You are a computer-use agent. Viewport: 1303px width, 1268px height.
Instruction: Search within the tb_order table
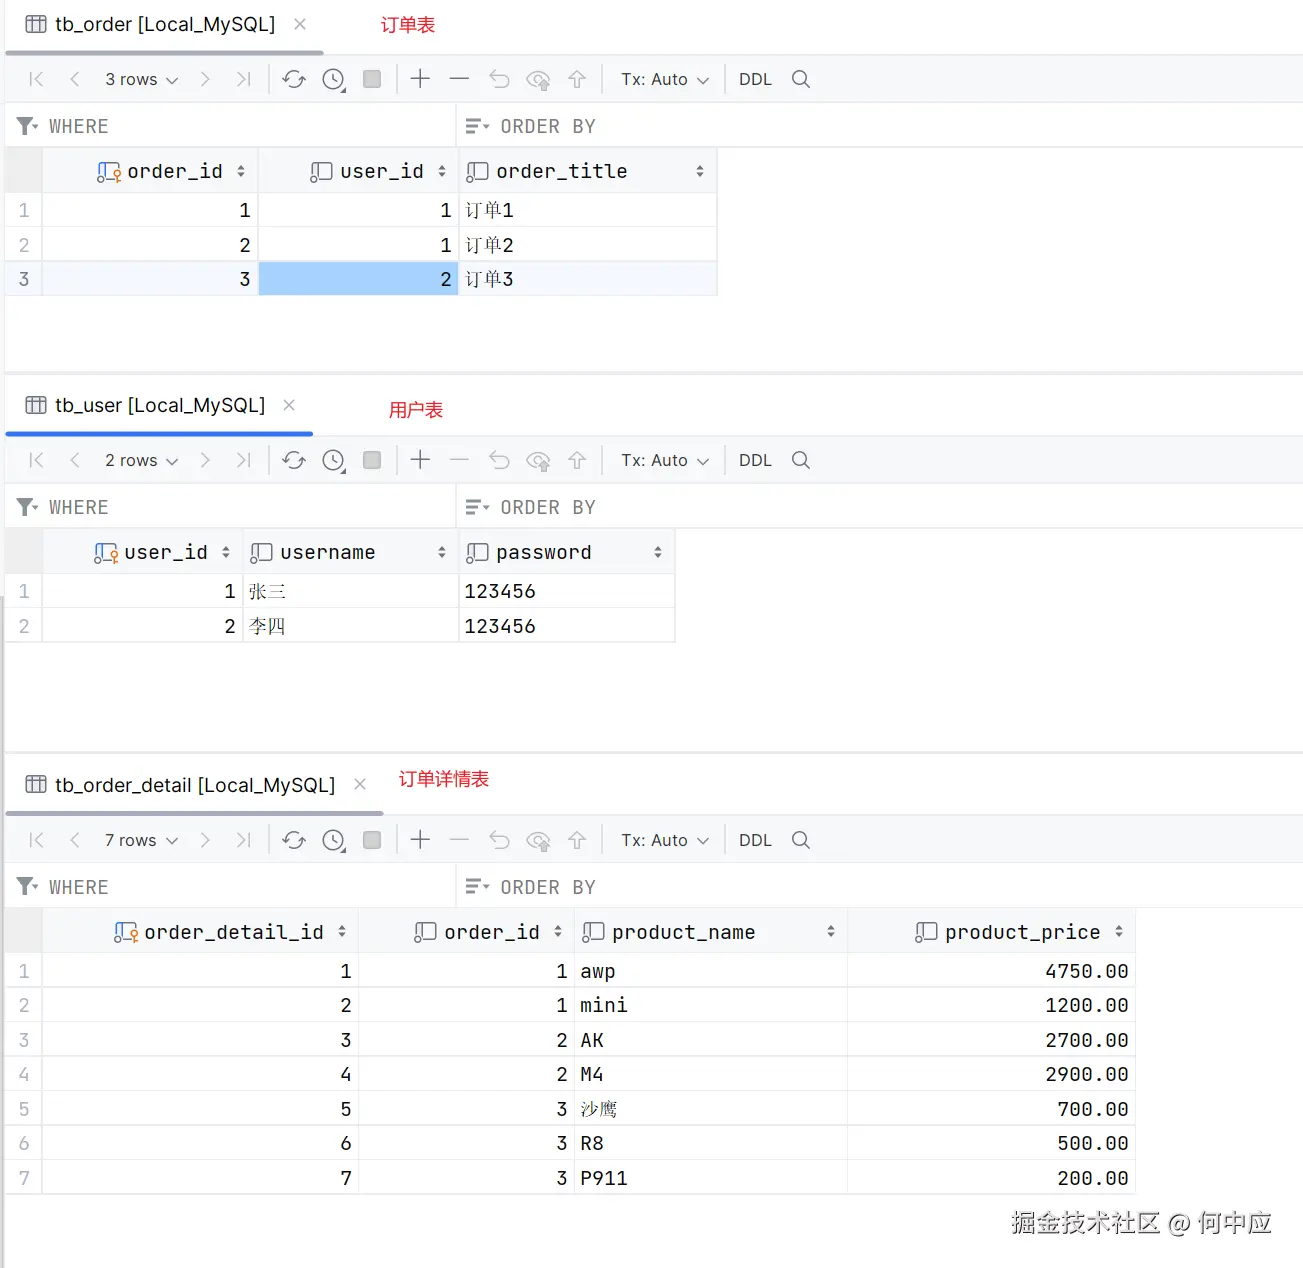pos(800,79)
